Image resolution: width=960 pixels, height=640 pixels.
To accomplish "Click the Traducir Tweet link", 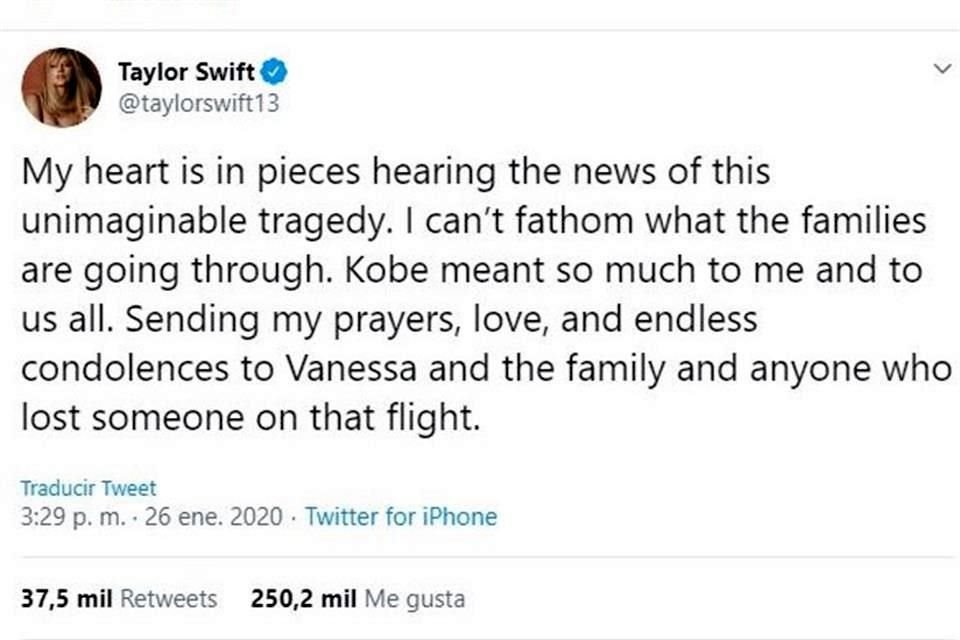I will (86, 487).
